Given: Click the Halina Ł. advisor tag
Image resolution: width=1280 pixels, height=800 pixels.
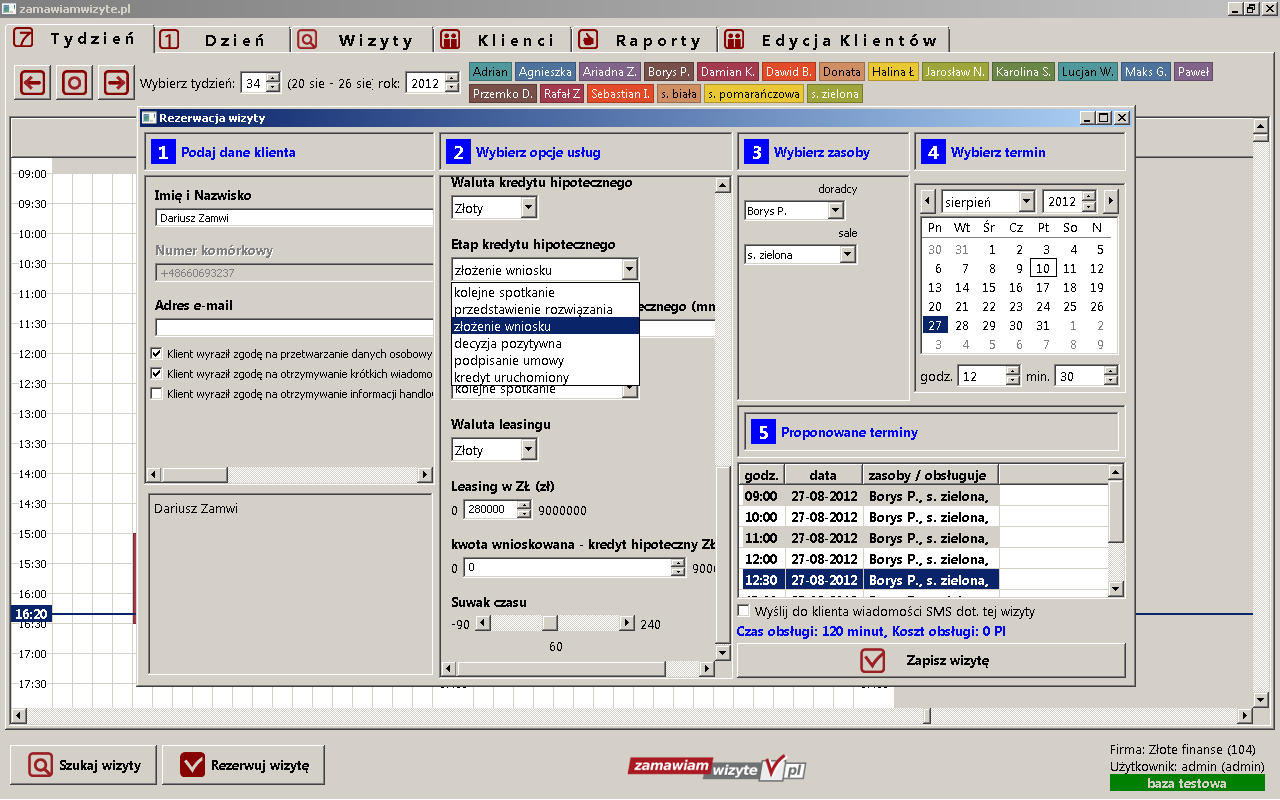Looking at the screenshot, I should coord(892,72).
